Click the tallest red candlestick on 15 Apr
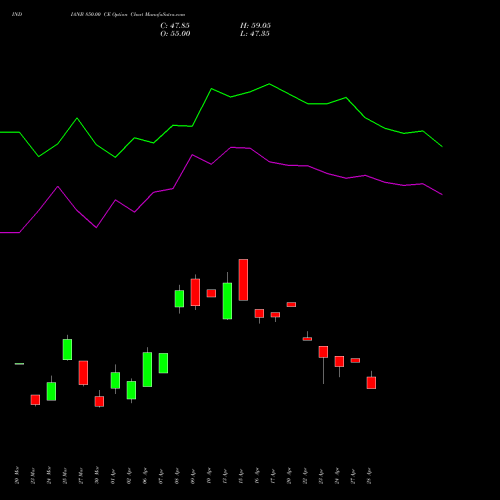 243,280
